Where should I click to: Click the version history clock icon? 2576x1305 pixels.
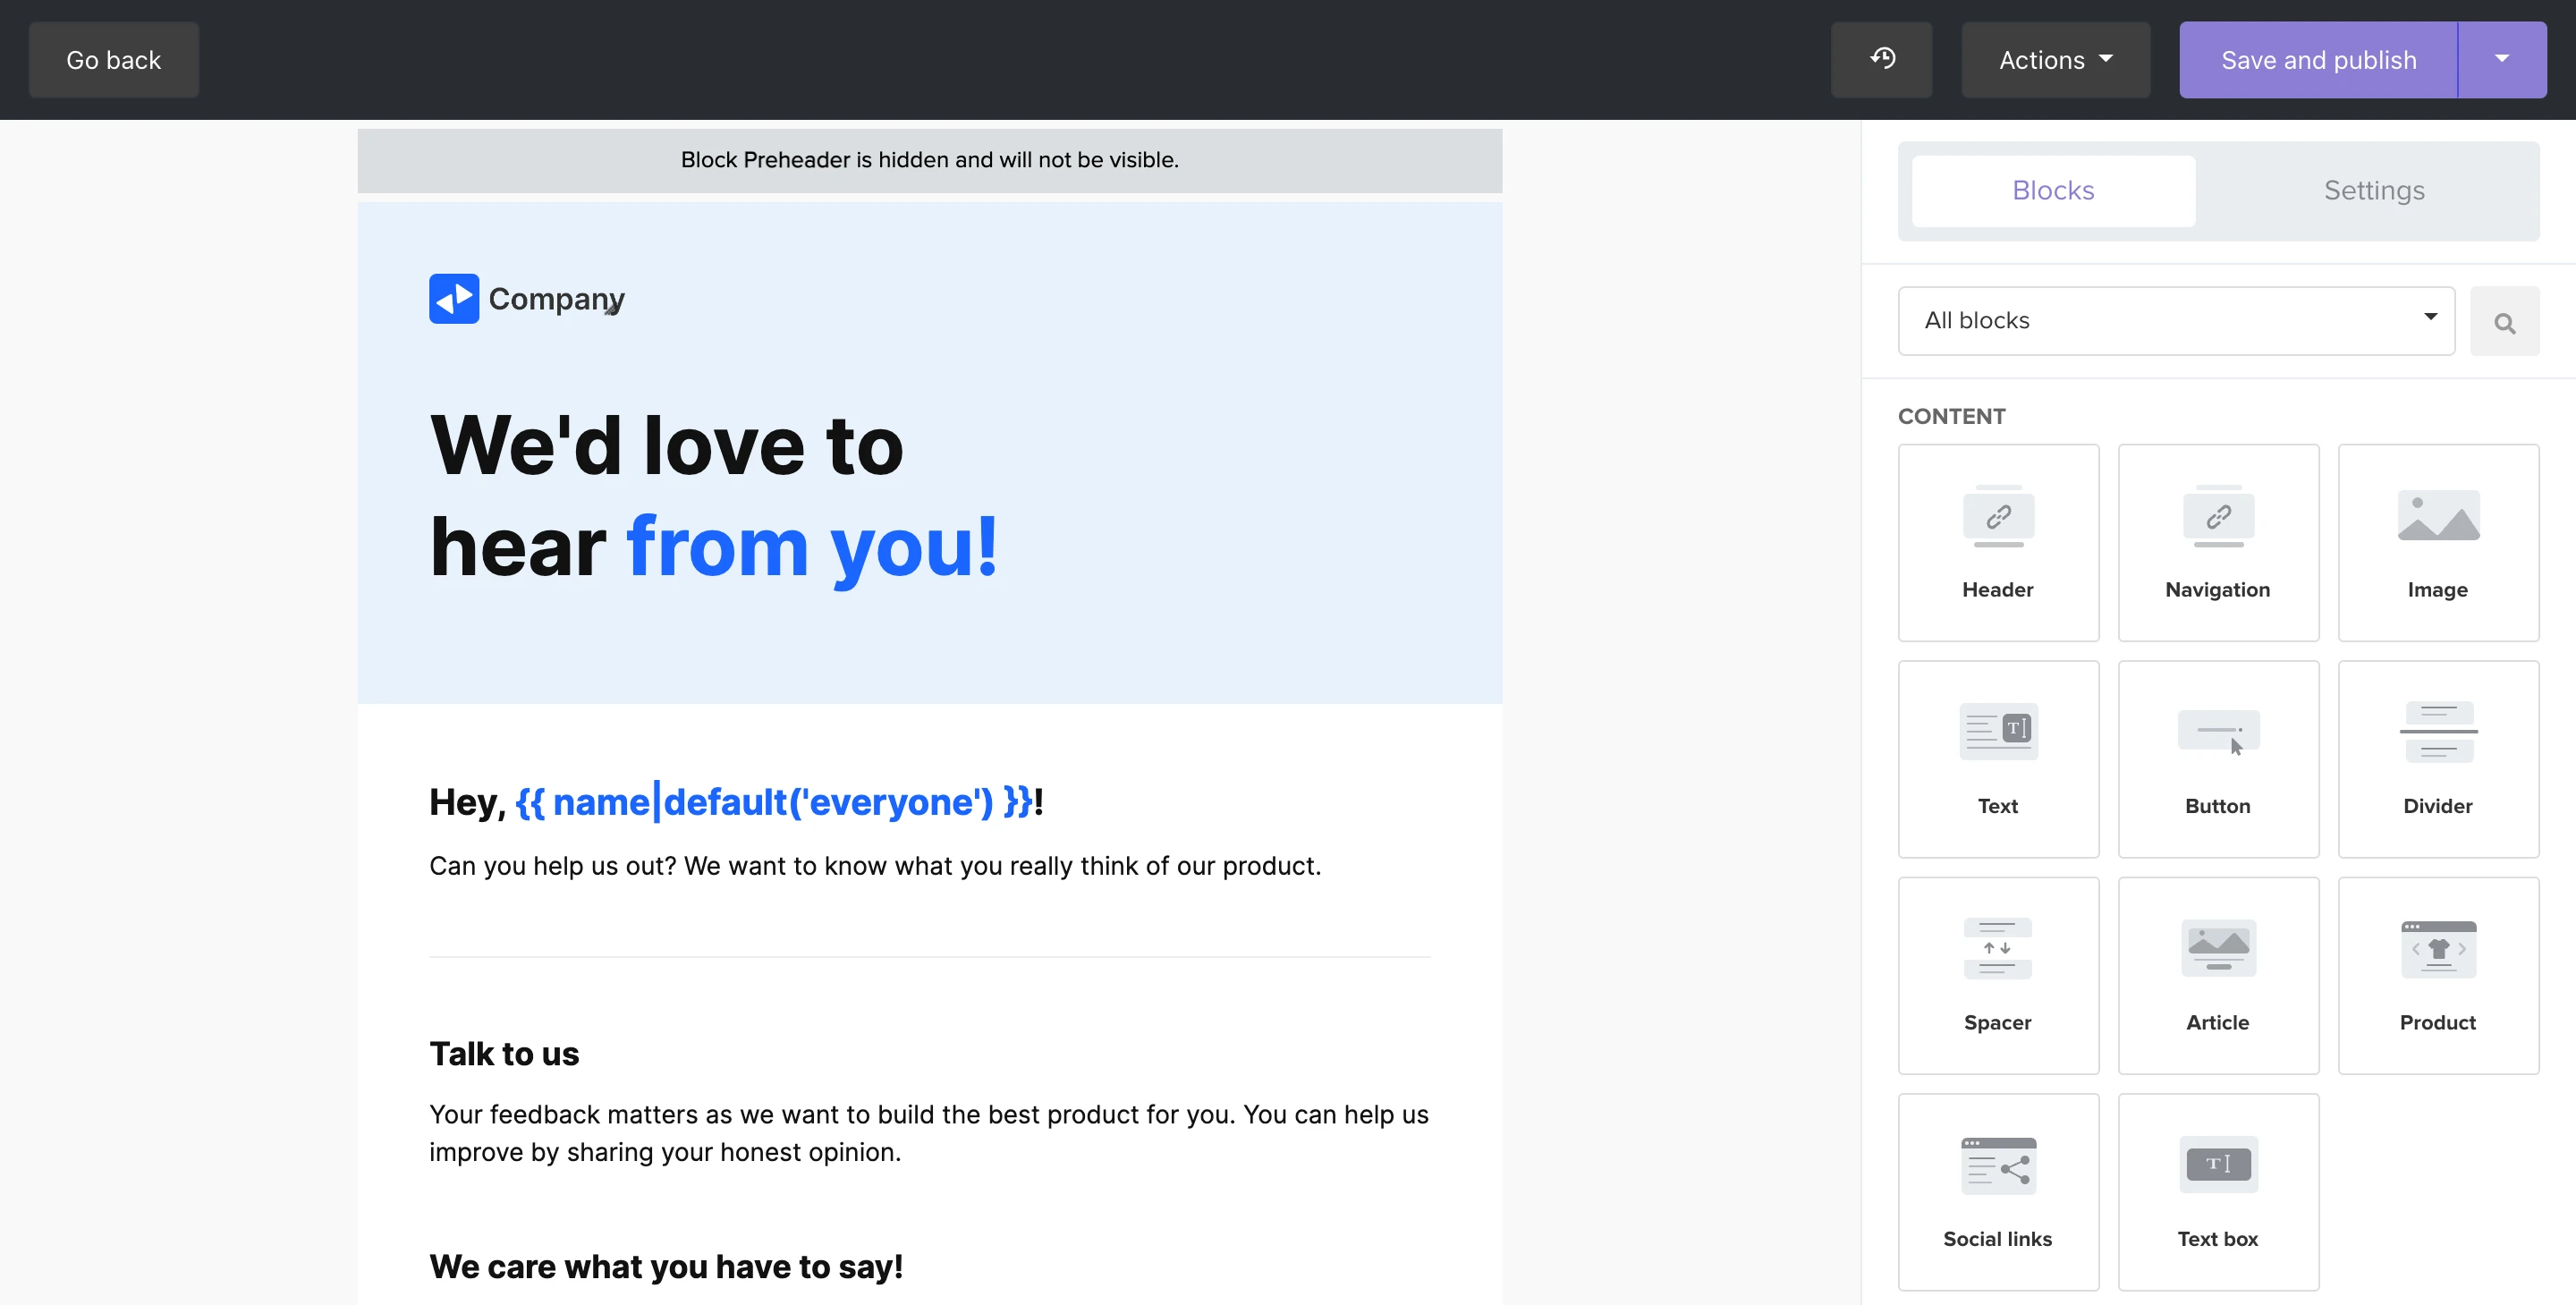(1881, 59)
